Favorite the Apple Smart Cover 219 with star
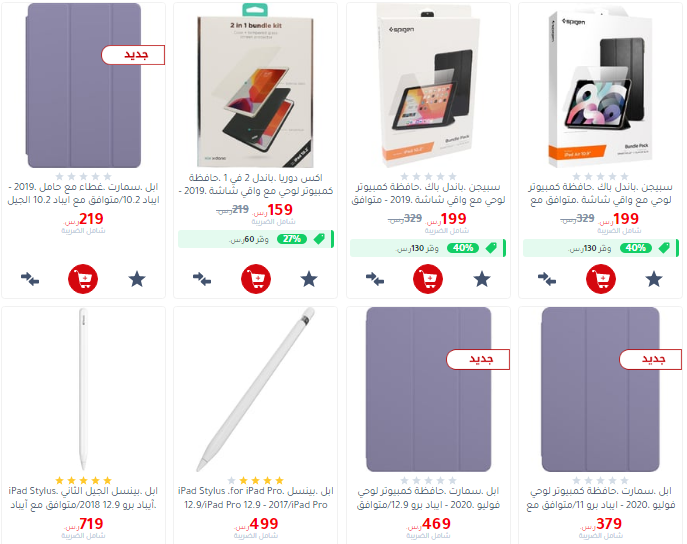Image resolution: width=687 pixels, height=544 pixels. (137, 279)
